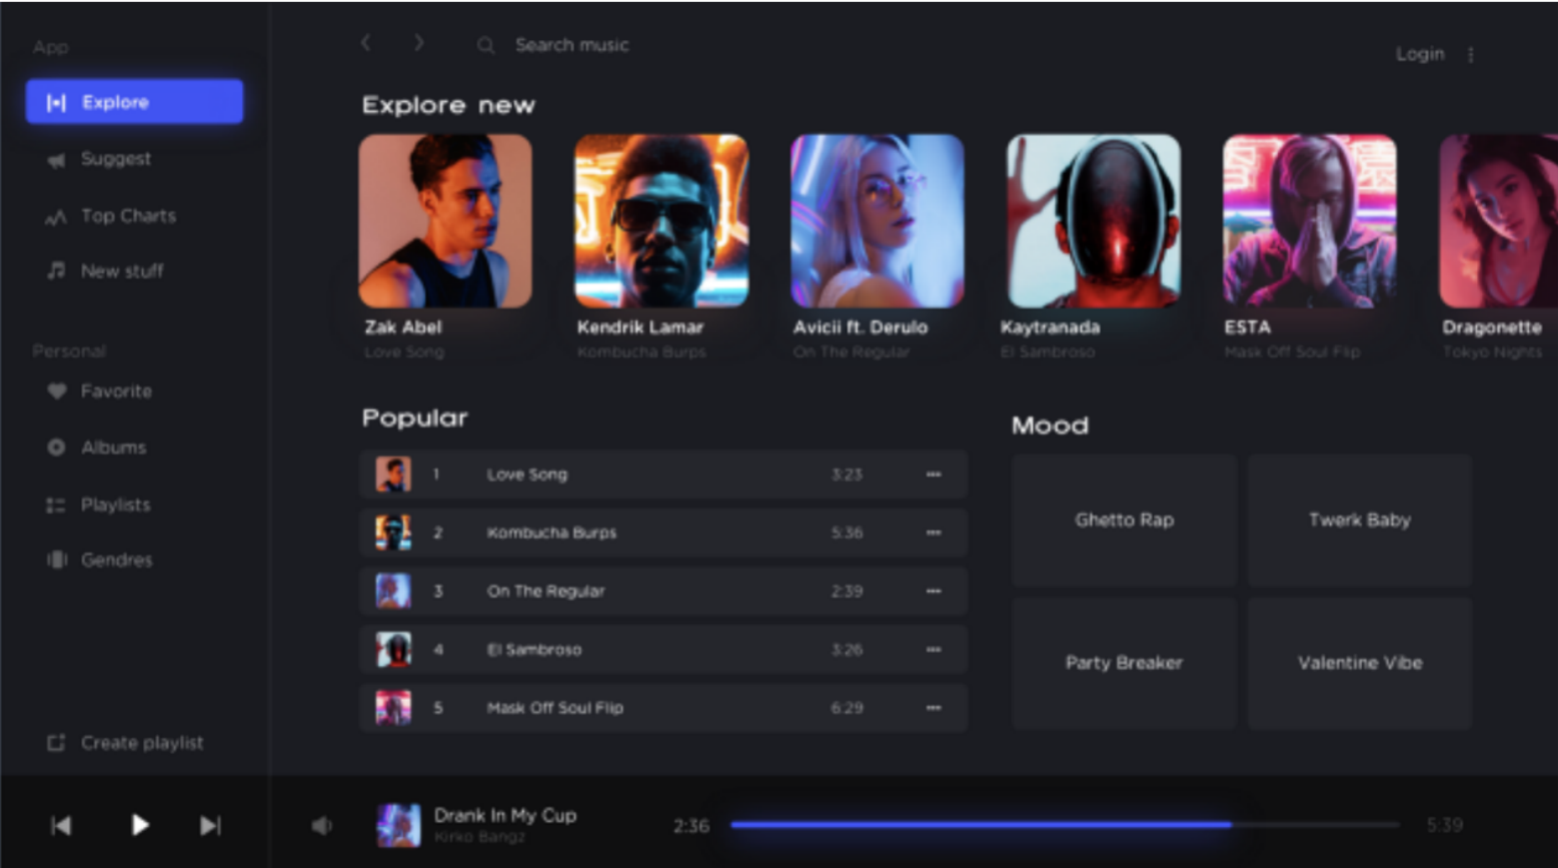The width and height of the screenshot is (1558, 868).
Task: Open Favorite in Personal section
Action: pyautogui.click(x=116, y=391)
